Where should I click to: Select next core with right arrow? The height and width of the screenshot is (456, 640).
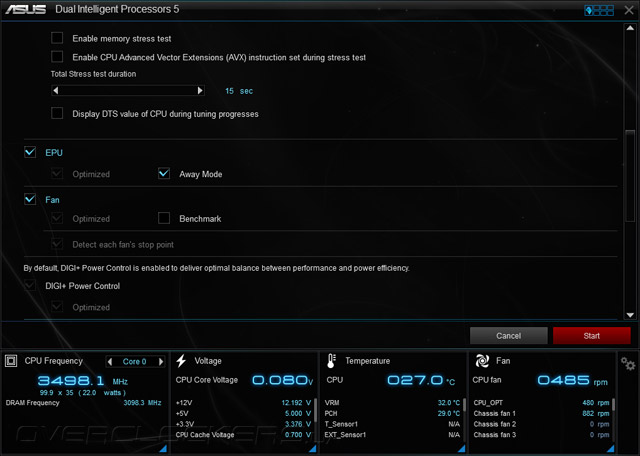[161, 361]
